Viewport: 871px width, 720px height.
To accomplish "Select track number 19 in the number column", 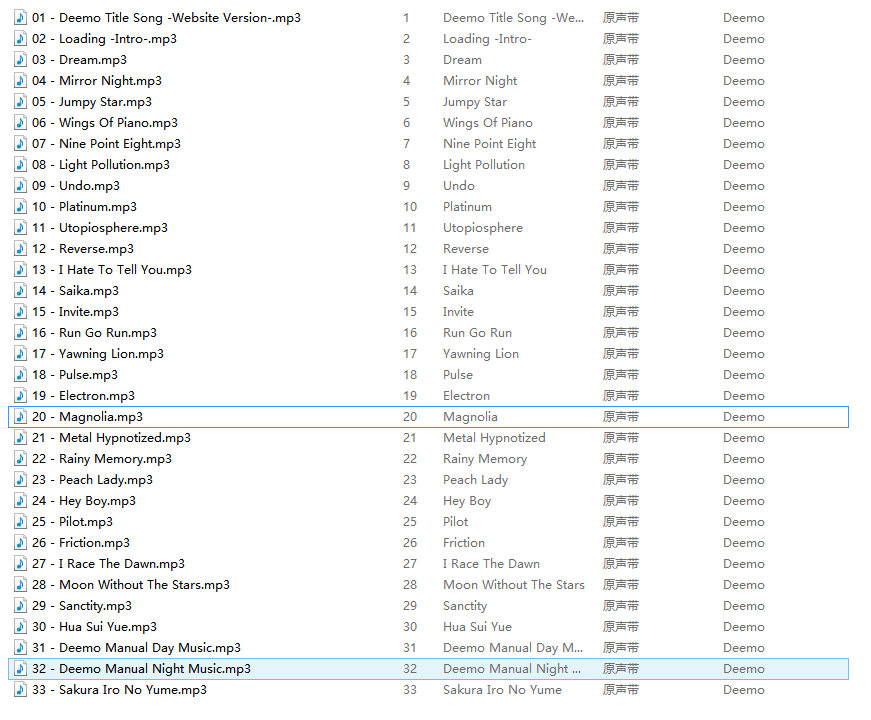I will tap(410, 396).
